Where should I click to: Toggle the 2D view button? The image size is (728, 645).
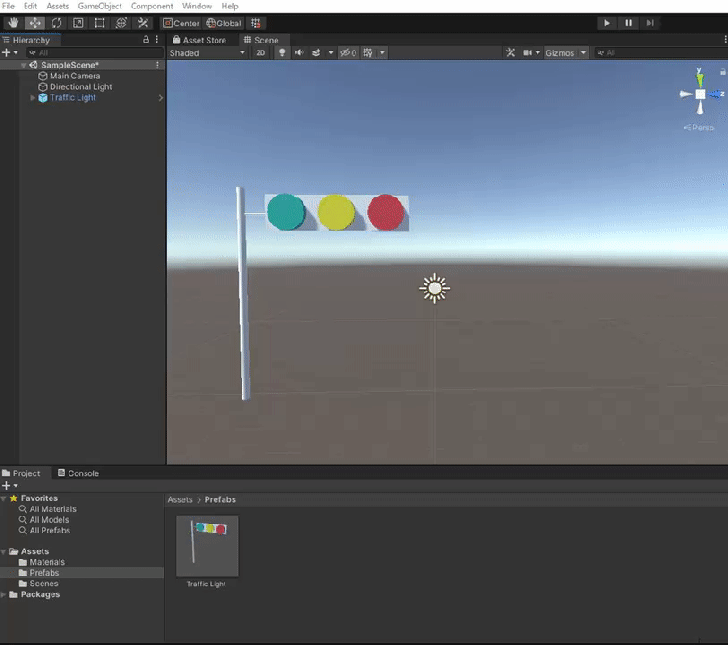coord(260,52)
